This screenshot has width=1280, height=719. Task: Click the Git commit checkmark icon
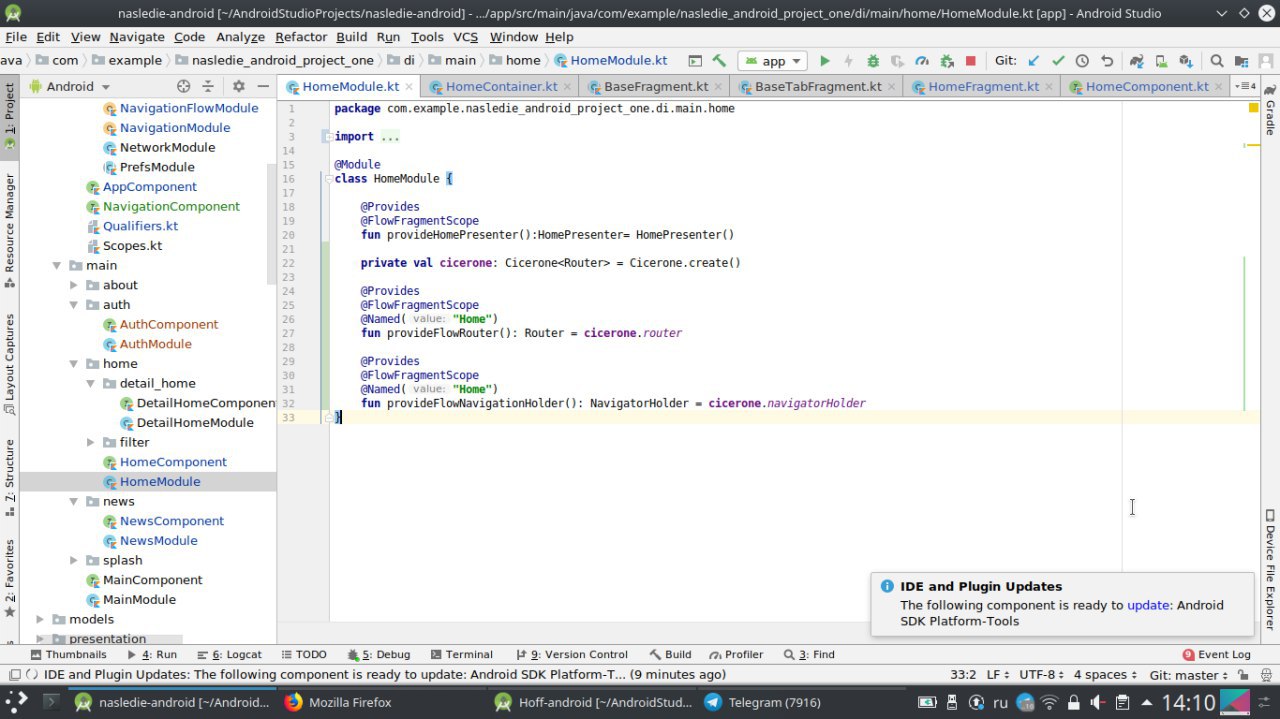(1058, 61)
